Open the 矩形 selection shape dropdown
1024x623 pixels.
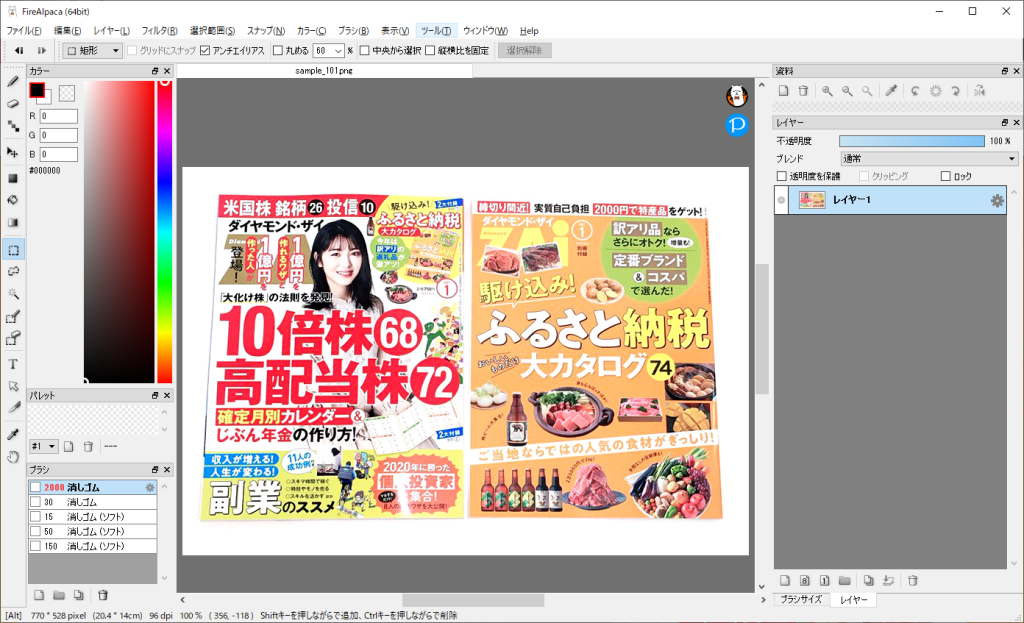click(93, 50)
